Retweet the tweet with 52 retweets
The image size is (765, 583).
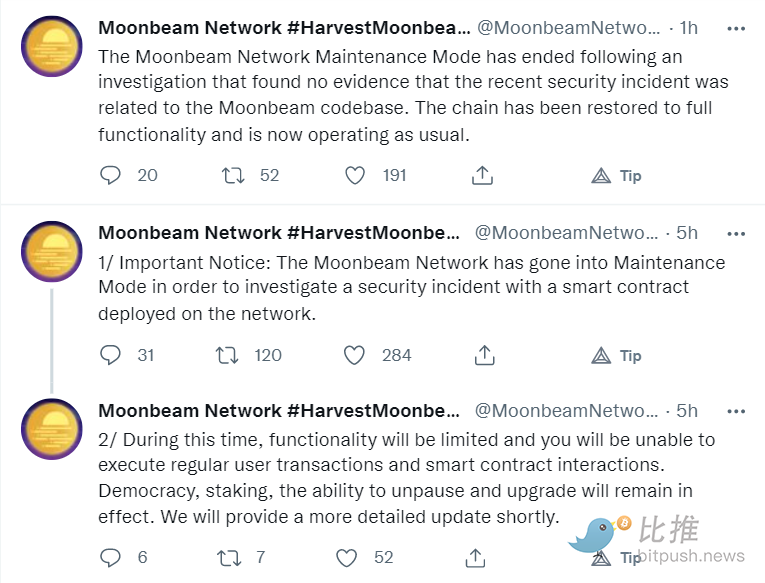[233, 175]
